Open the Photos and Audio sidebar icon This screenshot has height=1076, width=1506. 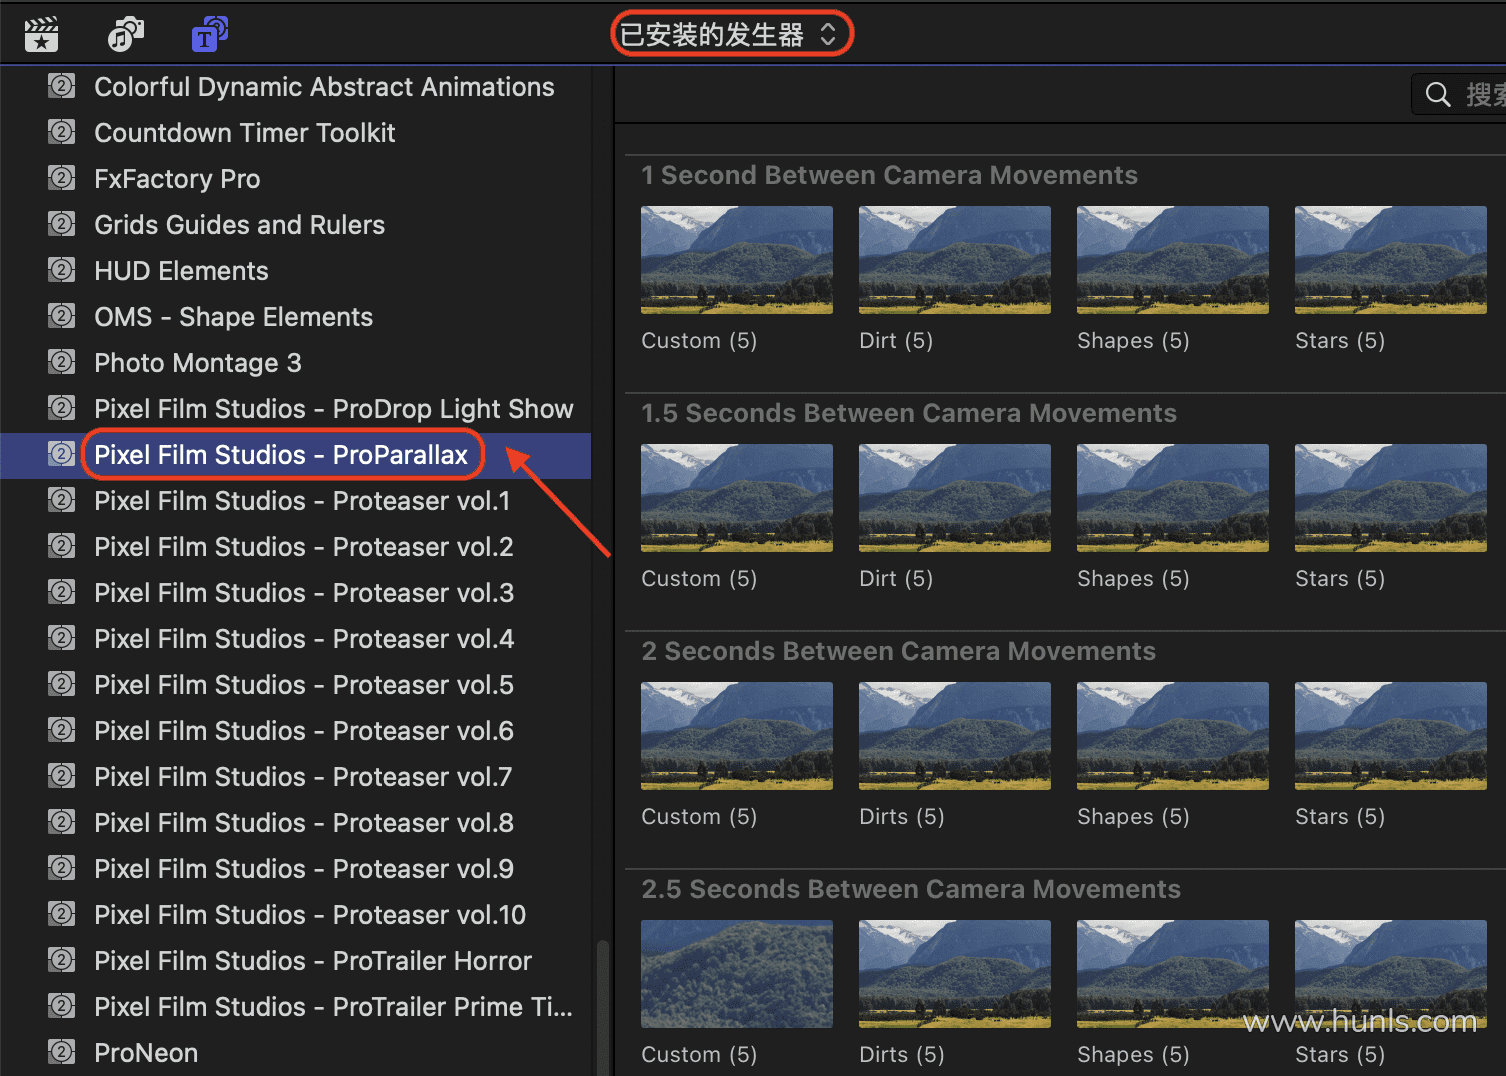tap(125, 34)
